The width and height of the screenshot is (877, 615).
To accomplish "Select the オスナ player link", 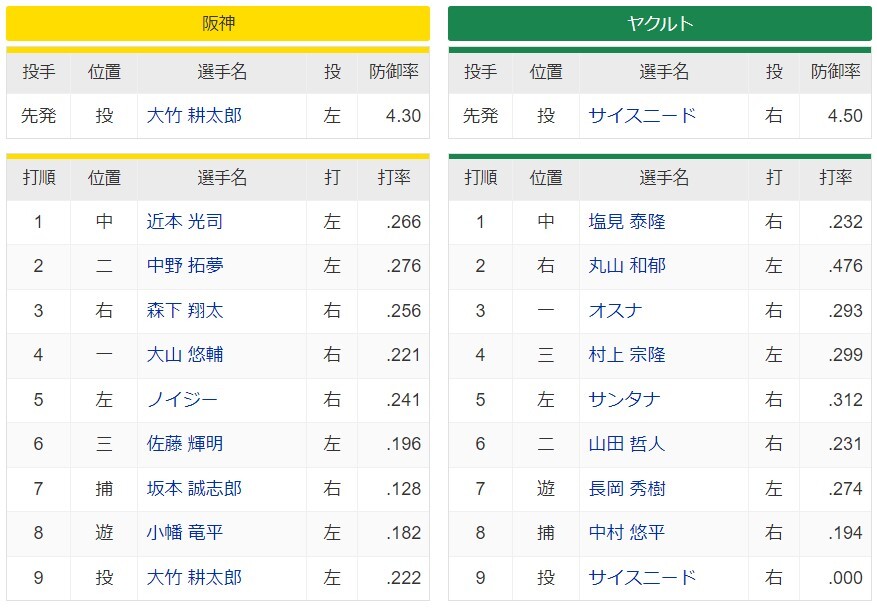I will point(615,311).
